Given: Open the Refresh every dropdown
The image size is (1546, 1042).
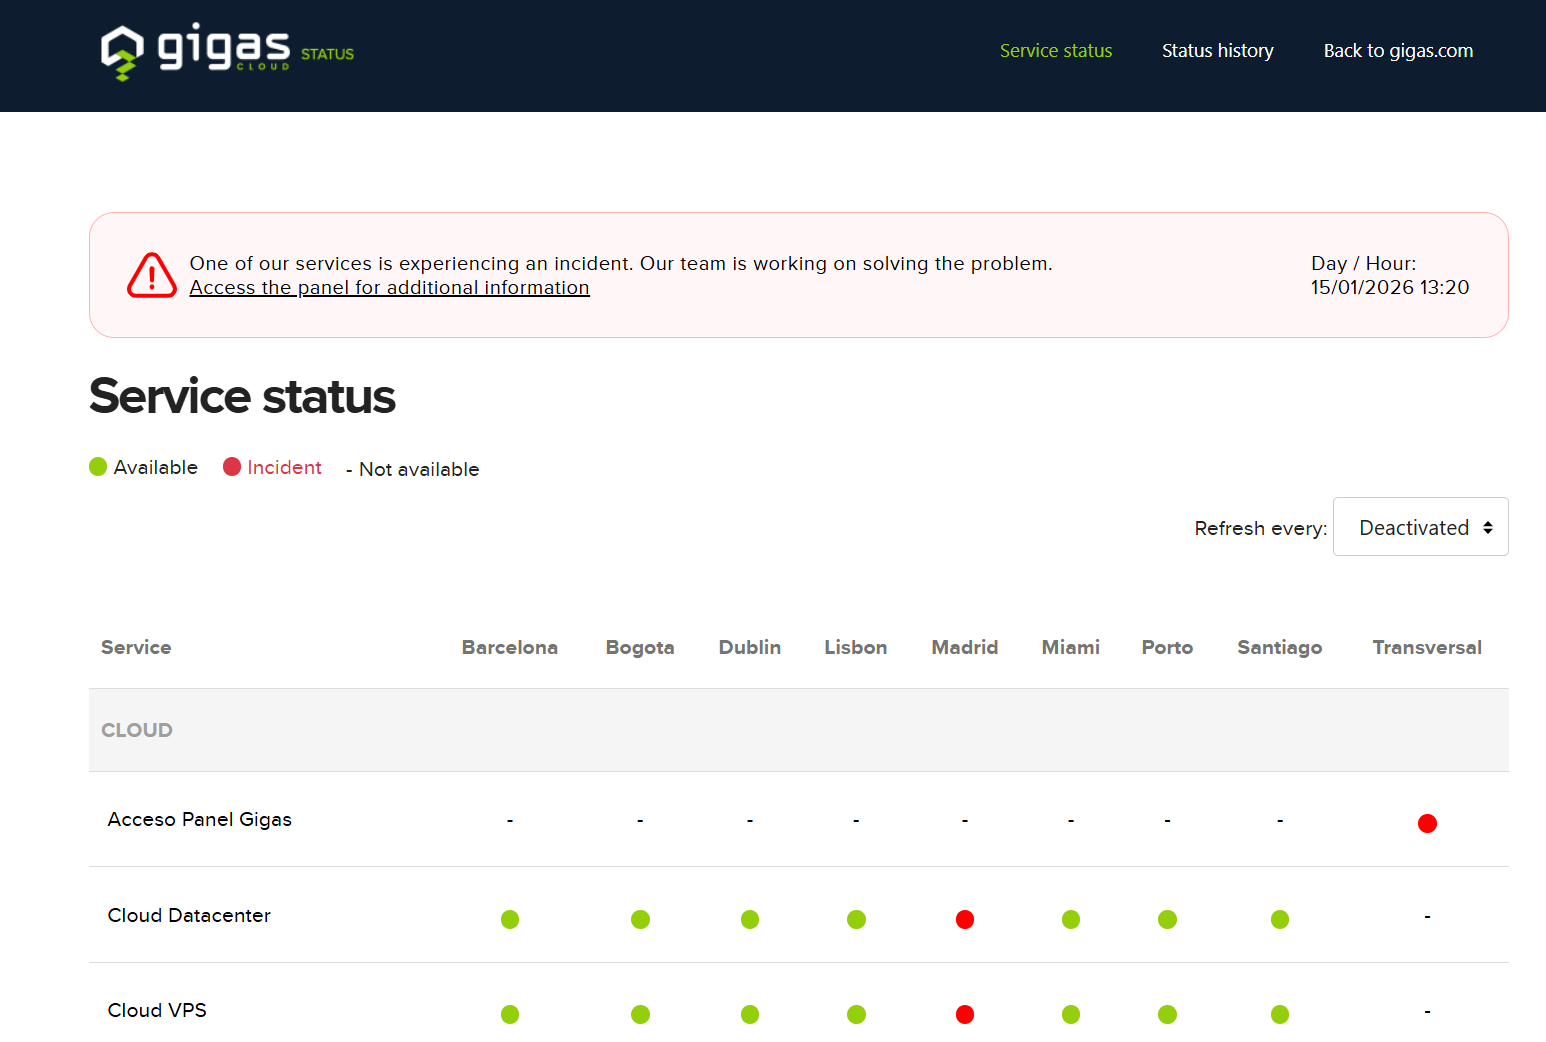Looking at the screenshot, I should 1420,527.
